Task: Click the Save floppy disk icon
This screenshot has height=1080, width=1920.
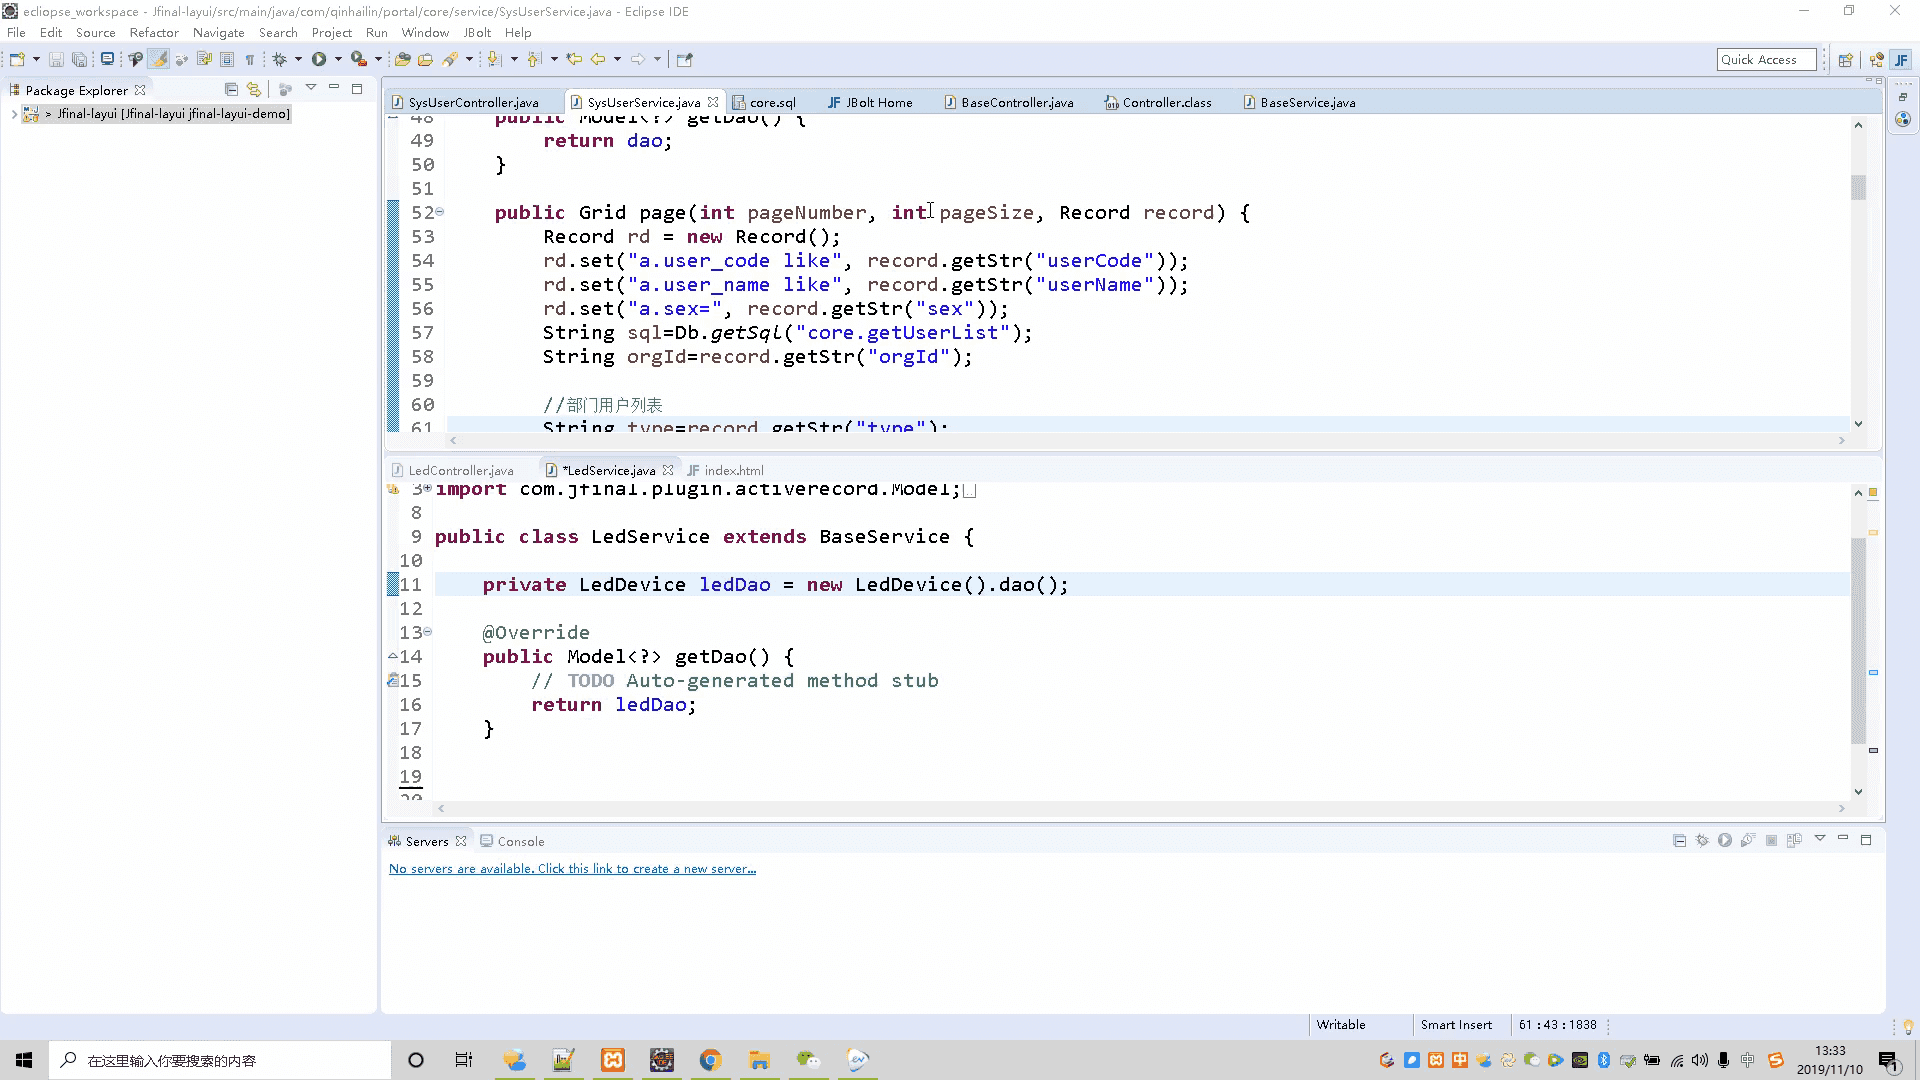Action: point(56,60)
